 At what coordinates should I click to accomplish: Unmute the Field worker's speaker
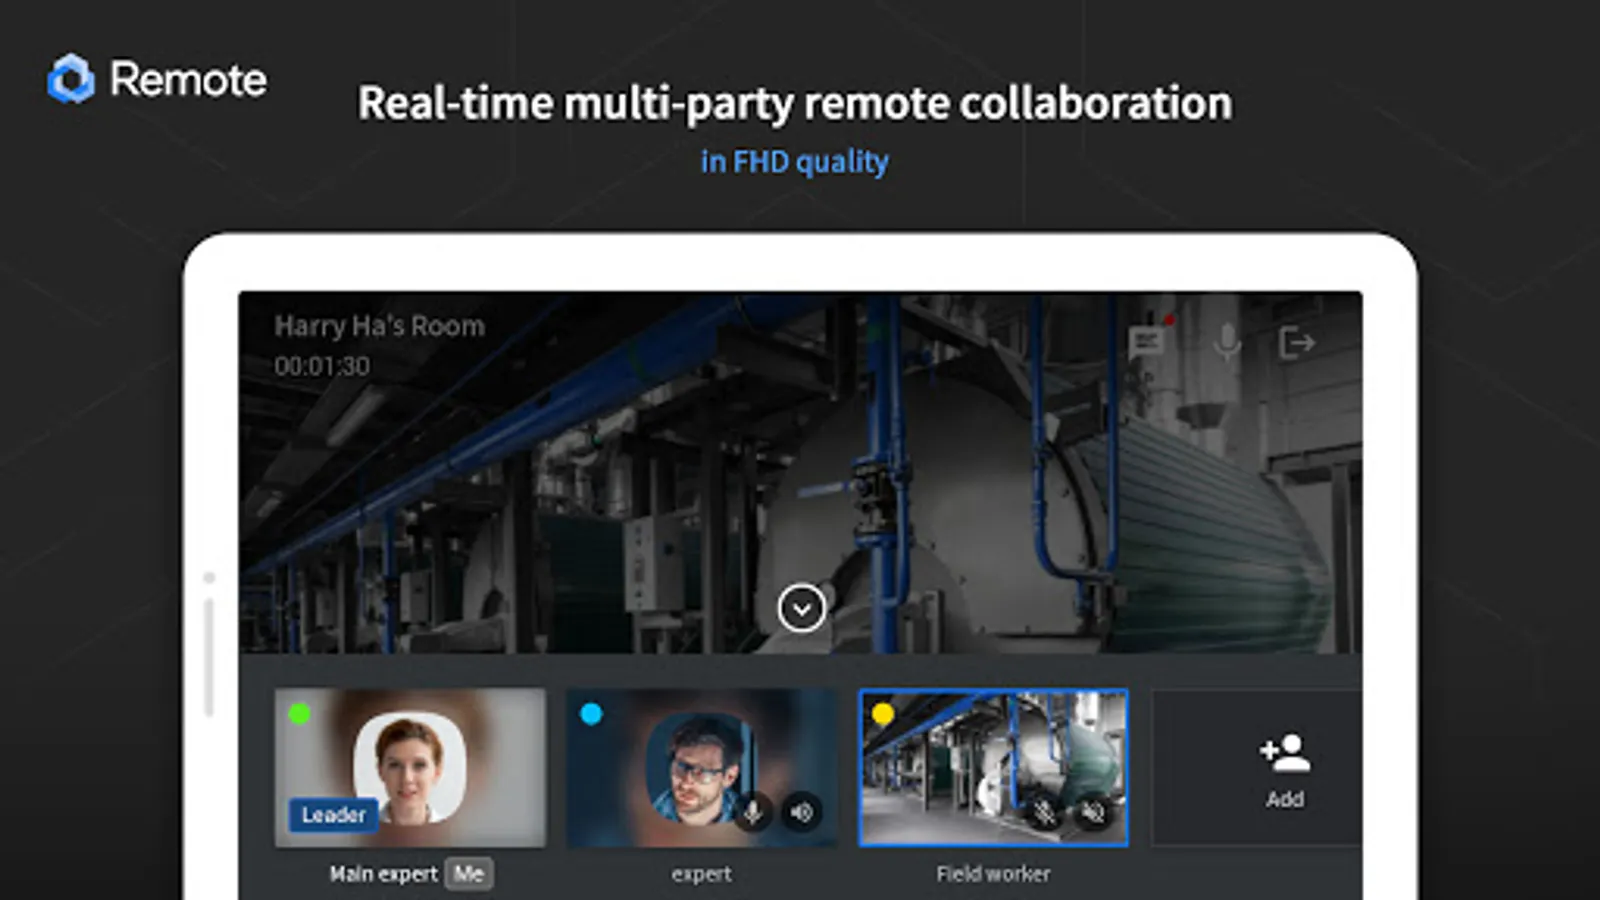[1094, 812]
